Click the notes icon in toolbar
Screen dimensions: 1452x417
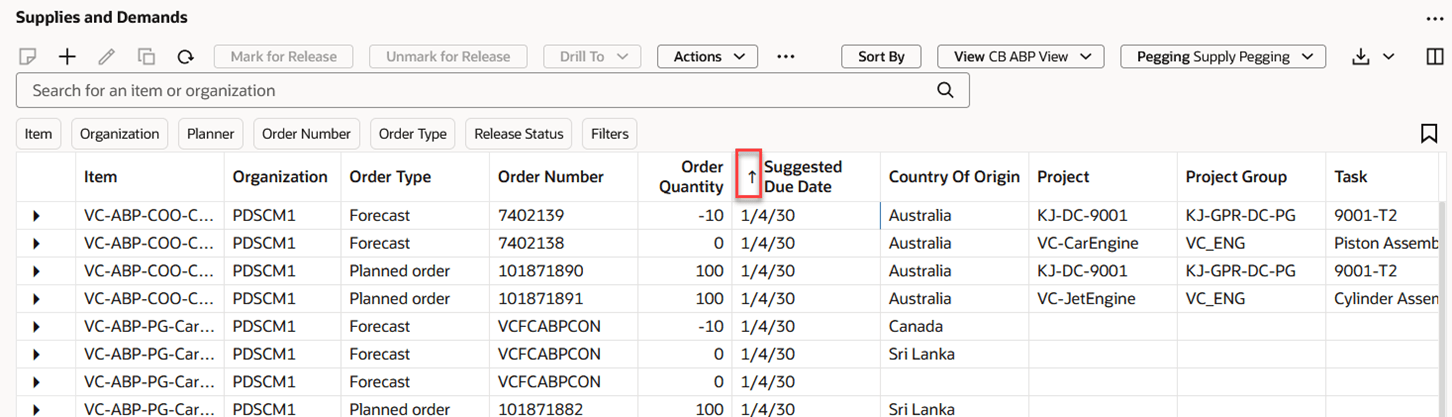(29, 57)
